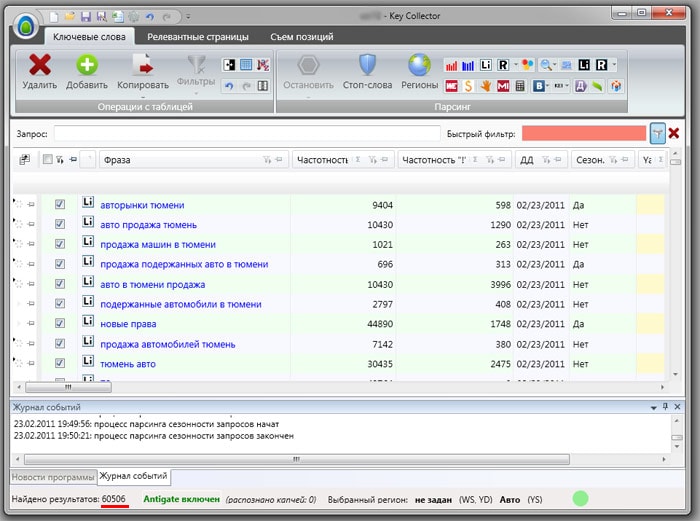Viewport: 700px width, 521px height.
Task: Switch to Съем позиций ribbon tab
Action: click(302, 37)
